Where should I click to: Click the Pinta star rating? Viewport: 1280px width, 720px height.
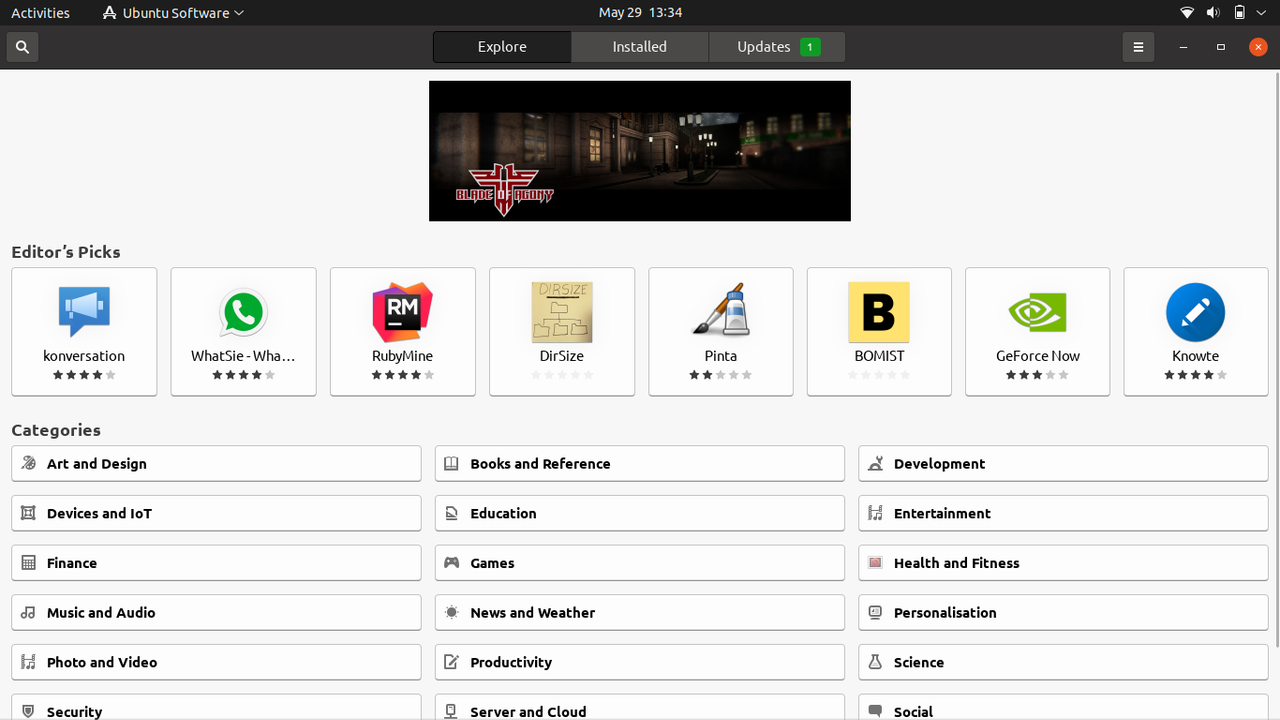tap(721, 375)
